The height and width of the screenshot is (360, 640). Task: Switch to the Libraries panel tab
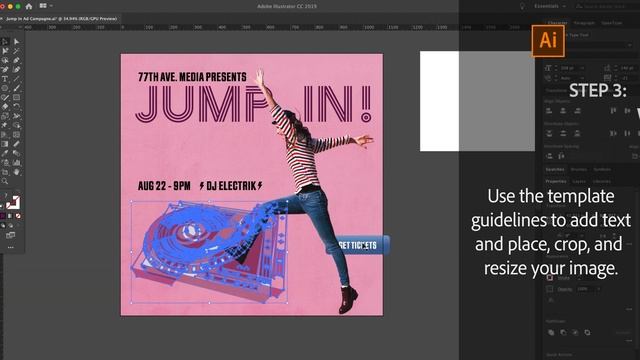(602, 181)
